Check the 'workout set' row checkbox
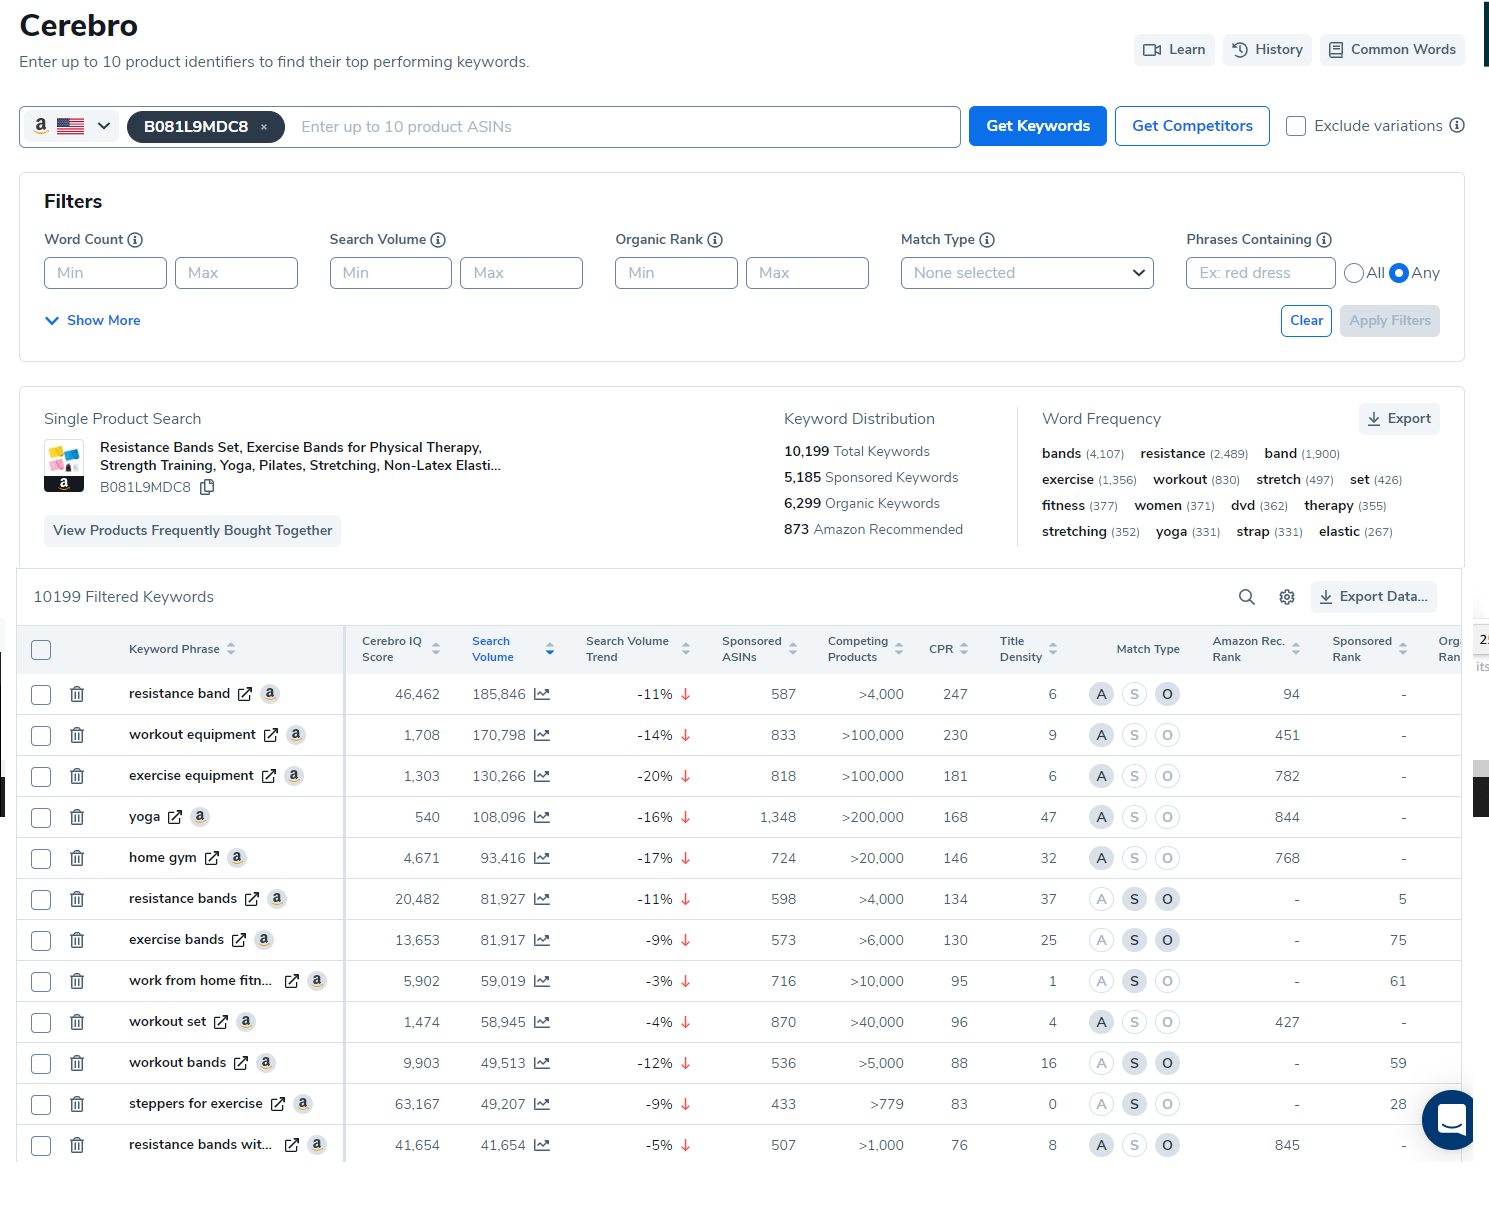Image resolution: width=1489 pixels, height=1213 pixels. coord(41,1022)
